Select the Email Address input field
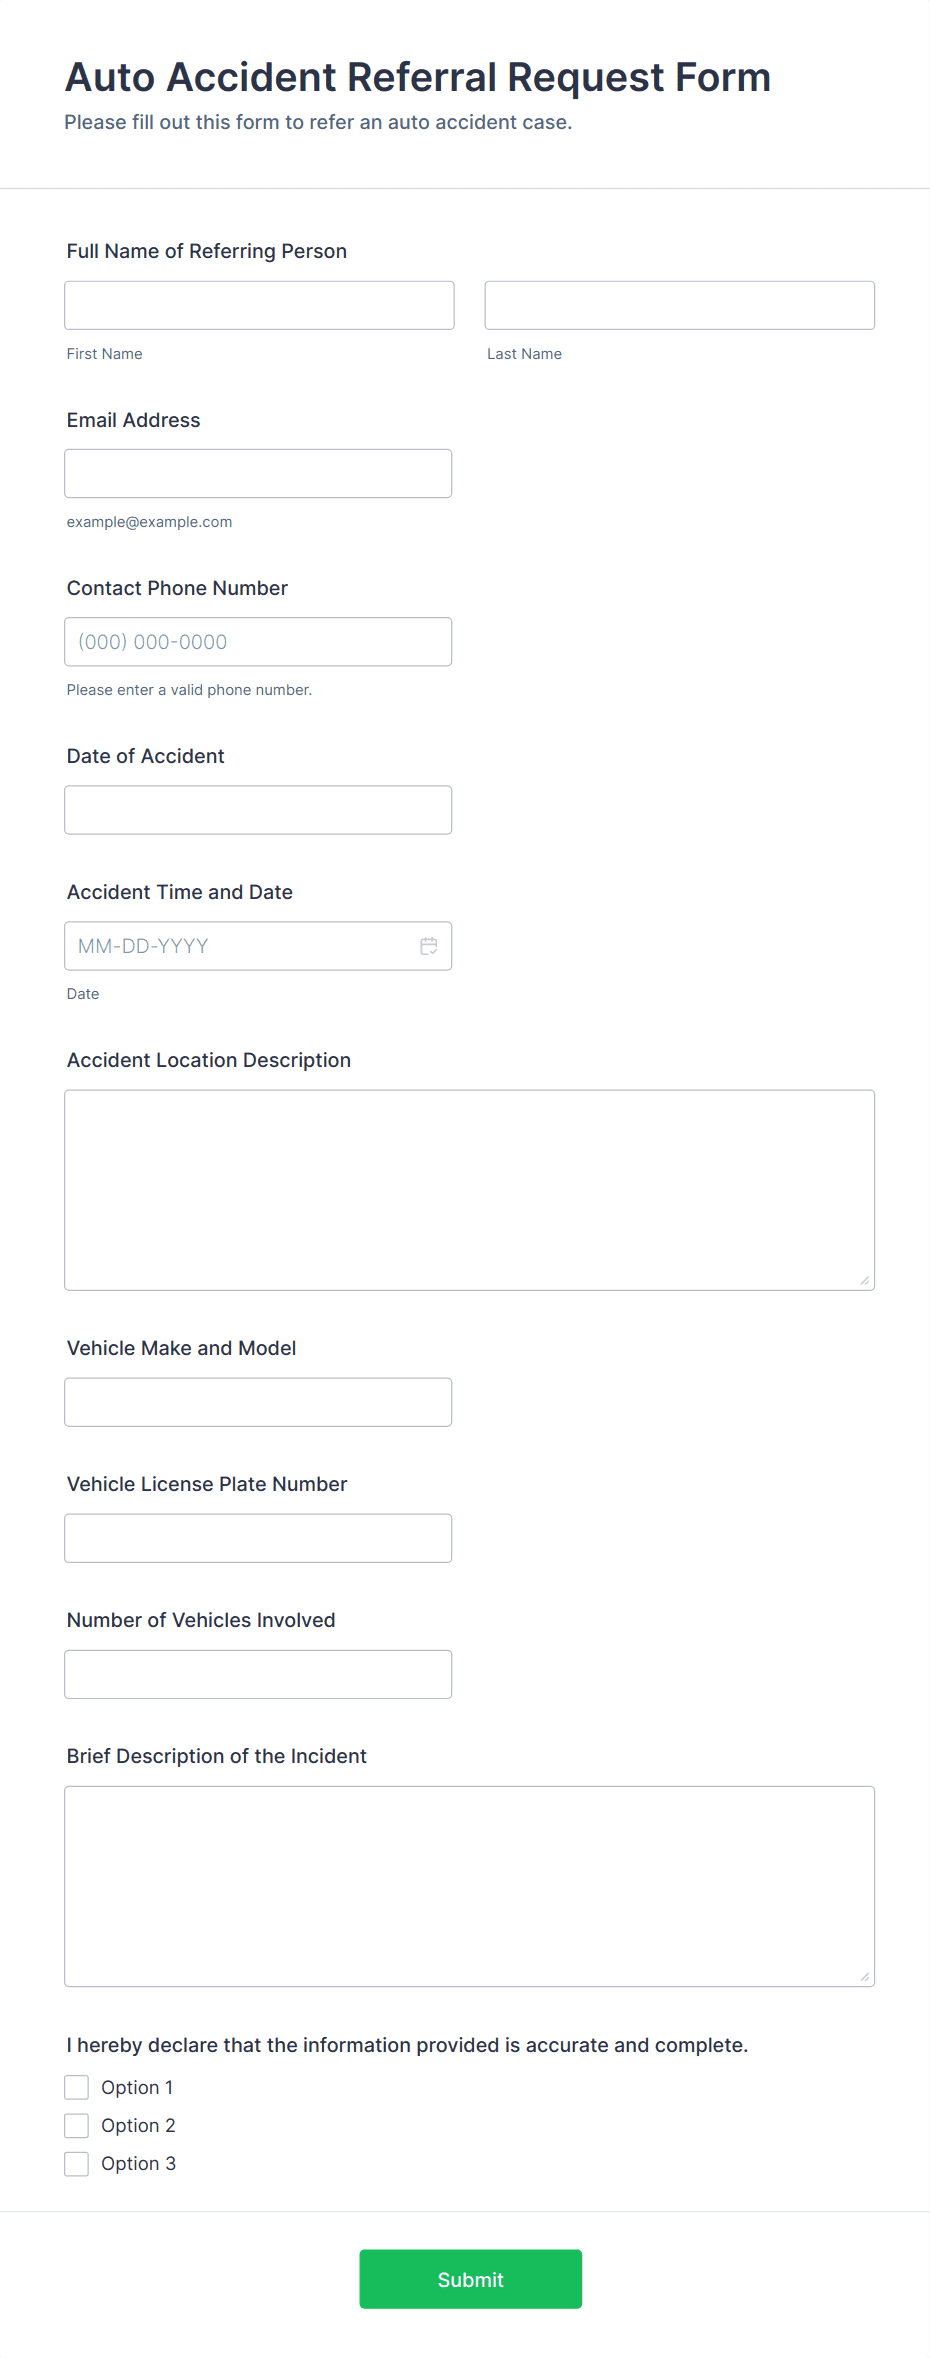This screenshot has width=930, height=2358. tap(258, 473)
